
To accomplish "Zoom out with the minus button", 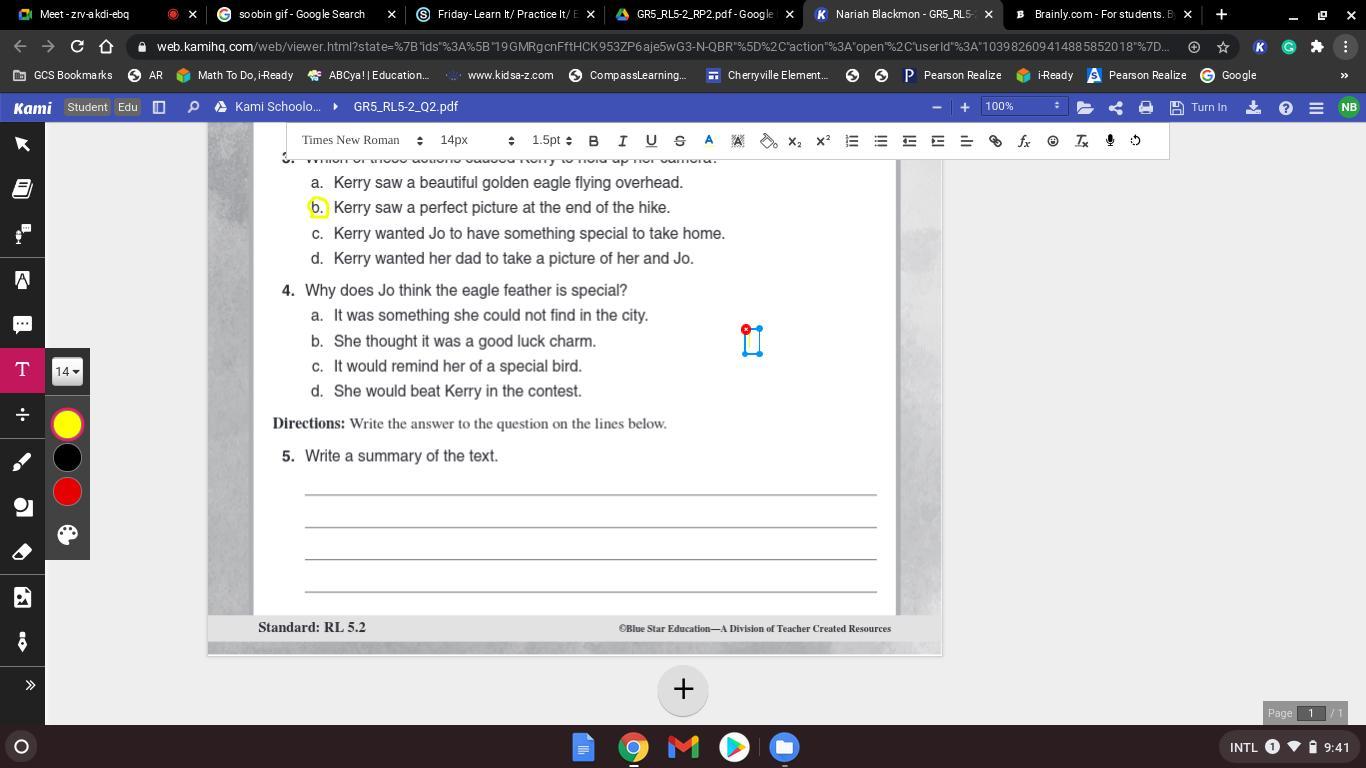I will point(936,107).
